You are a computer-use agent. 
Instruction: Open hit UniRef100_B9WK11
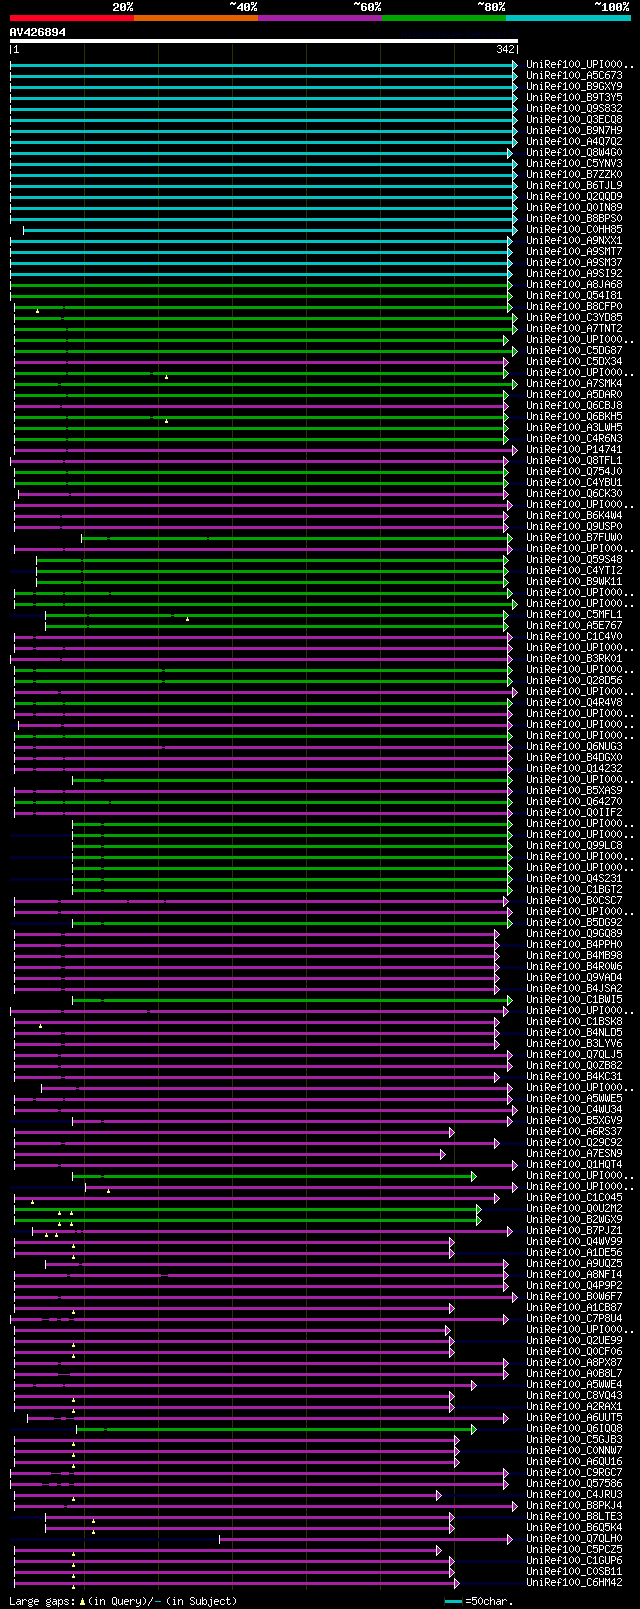[x=574, y=581]
